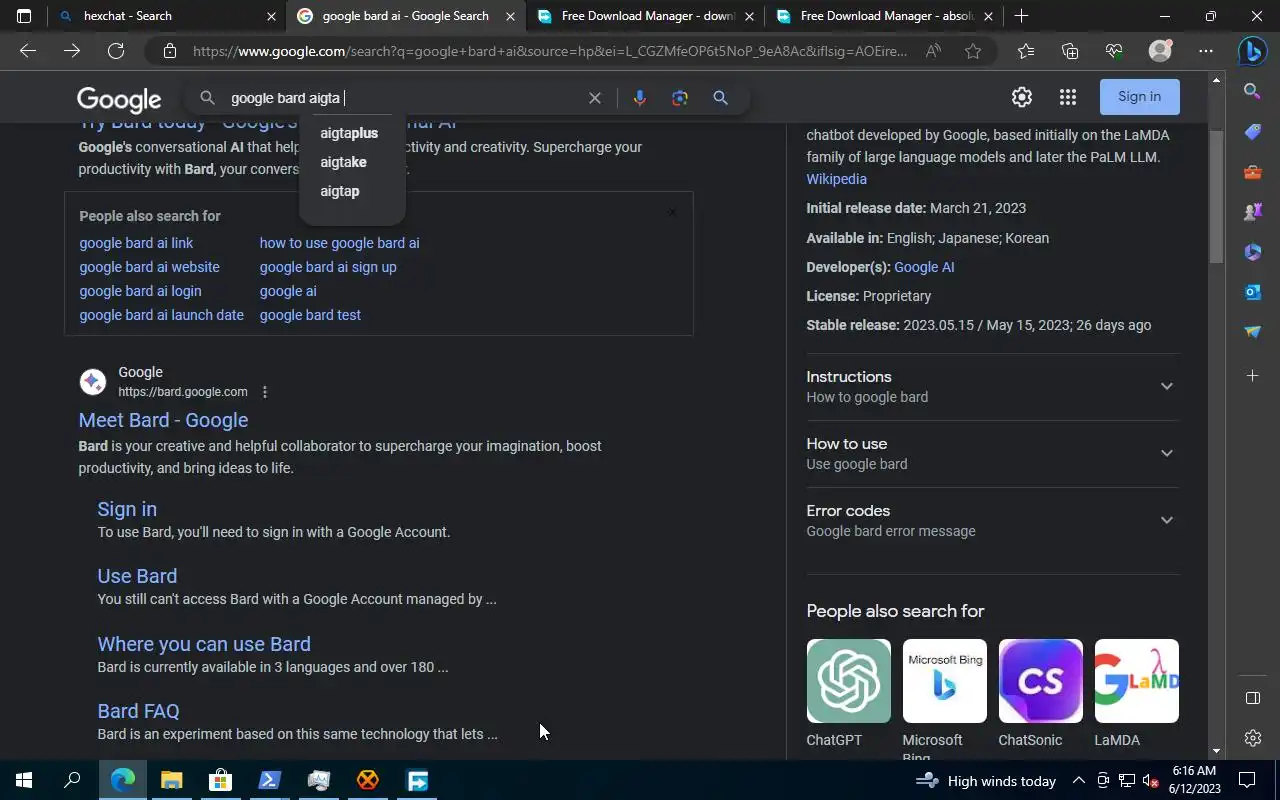Open Google Lens image search
Viewport: 1280px width, 800px height.
pyautogui.click(x=680, y=98)
